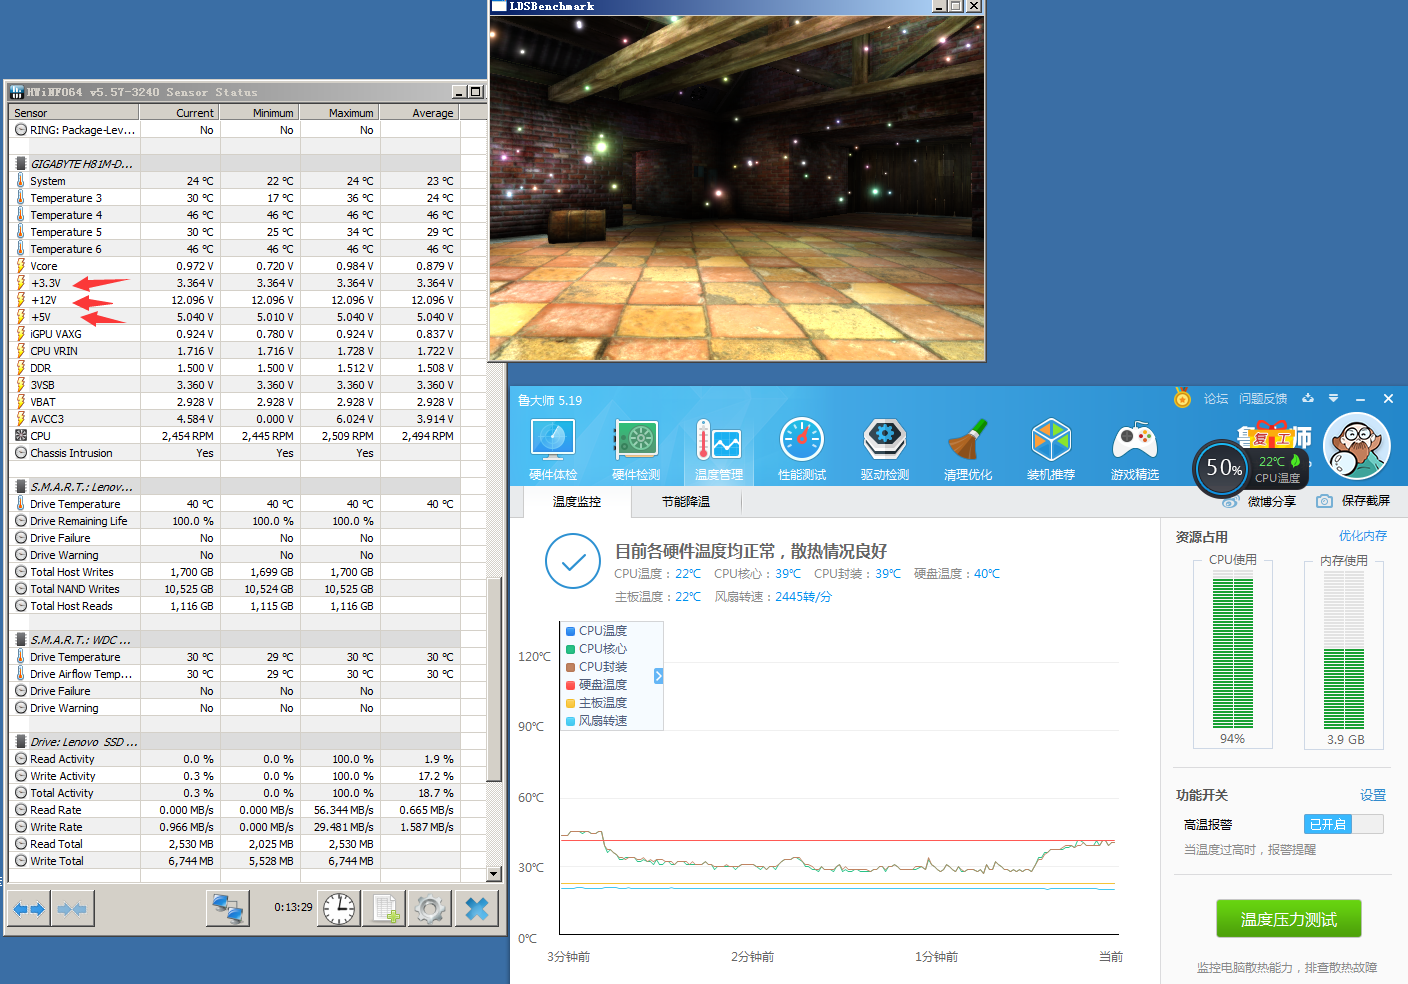Open the Lu Master main menu dropdown arrow
Image resolution: width=1408 pixels, height=984 pixels.
click(1333, 398)
